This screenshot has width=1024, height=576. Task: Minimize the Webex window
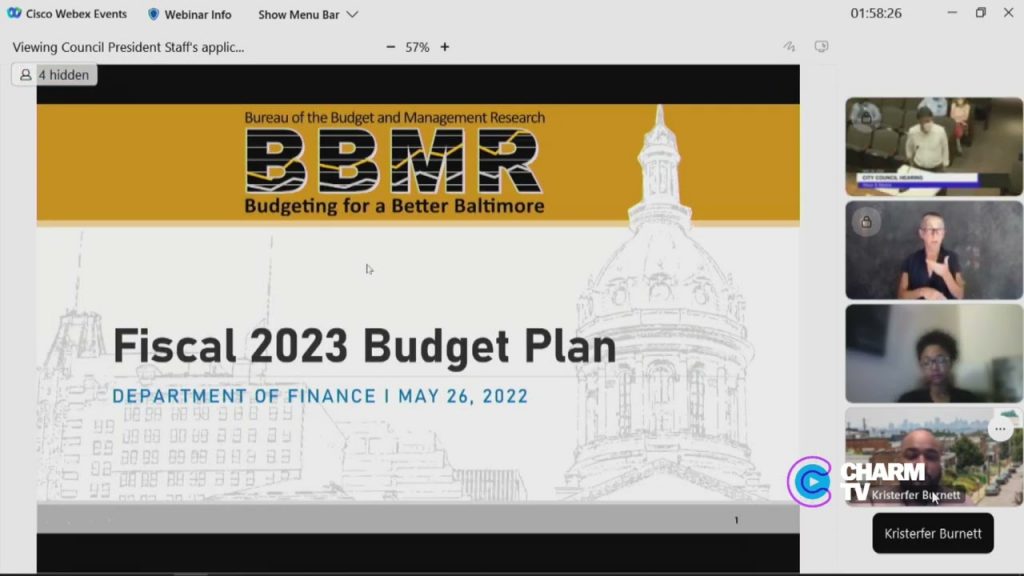(x=952, y=12)
